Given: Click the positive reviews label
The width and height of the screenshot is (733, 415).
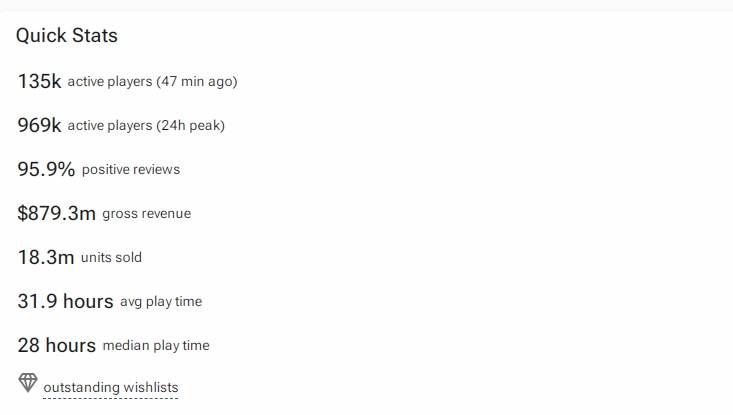Looking at the screenshot, I should [x=131, y=169].
